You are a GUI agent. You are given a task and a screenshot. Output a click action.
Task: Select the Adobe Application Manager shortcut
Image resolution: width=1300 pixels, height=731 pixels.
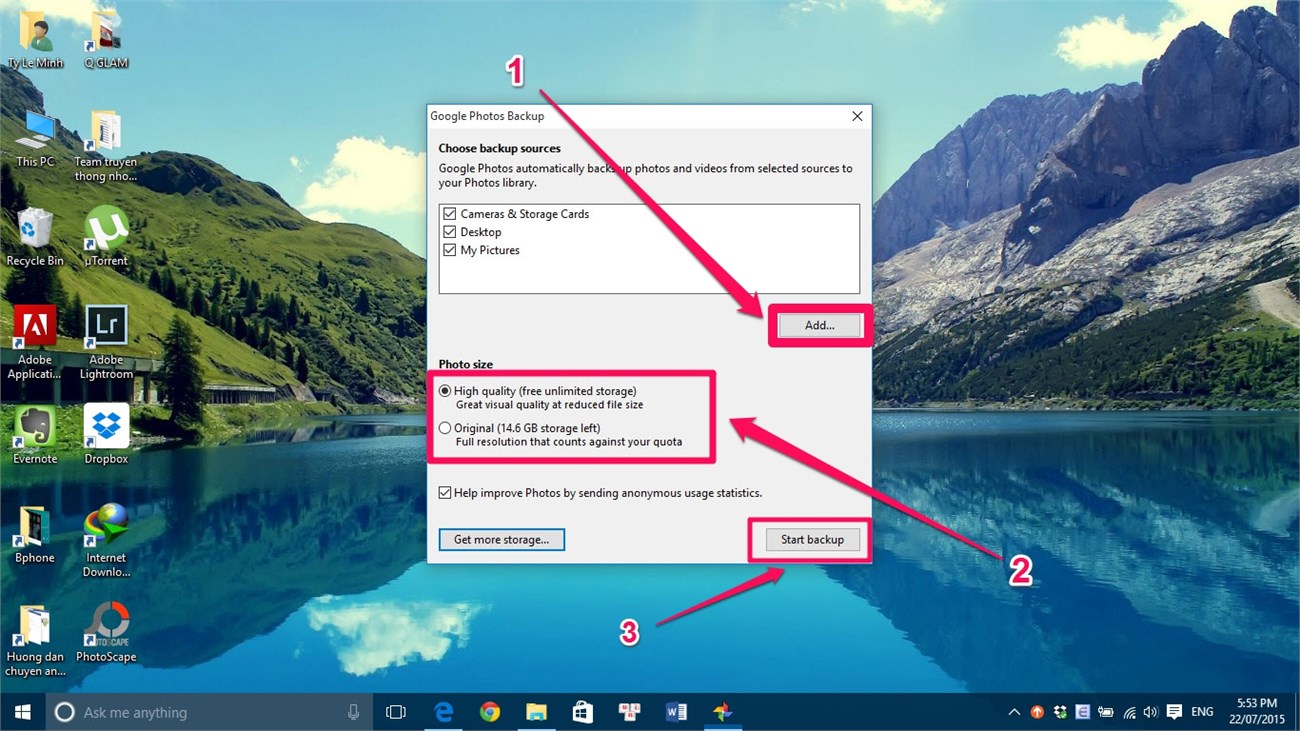coord(35,344)
